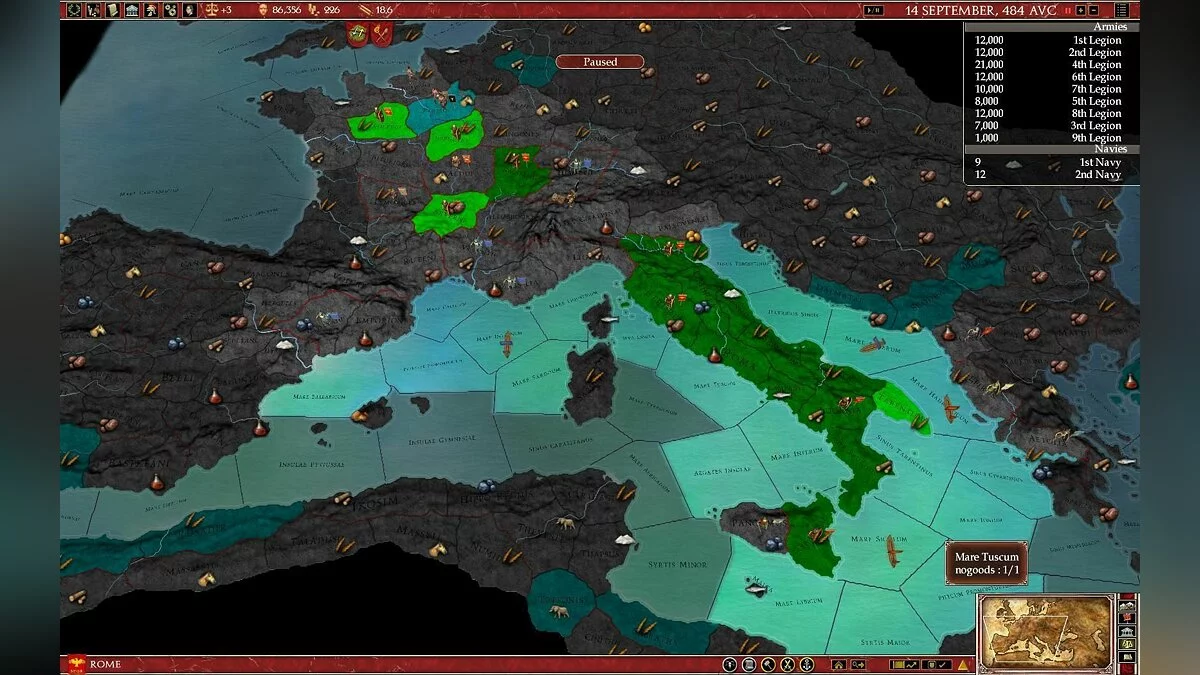Open the orange warning triangle alert
The height and width of the screenshot is (675, 1200).
pyautogui.click(x=963, y=665)
